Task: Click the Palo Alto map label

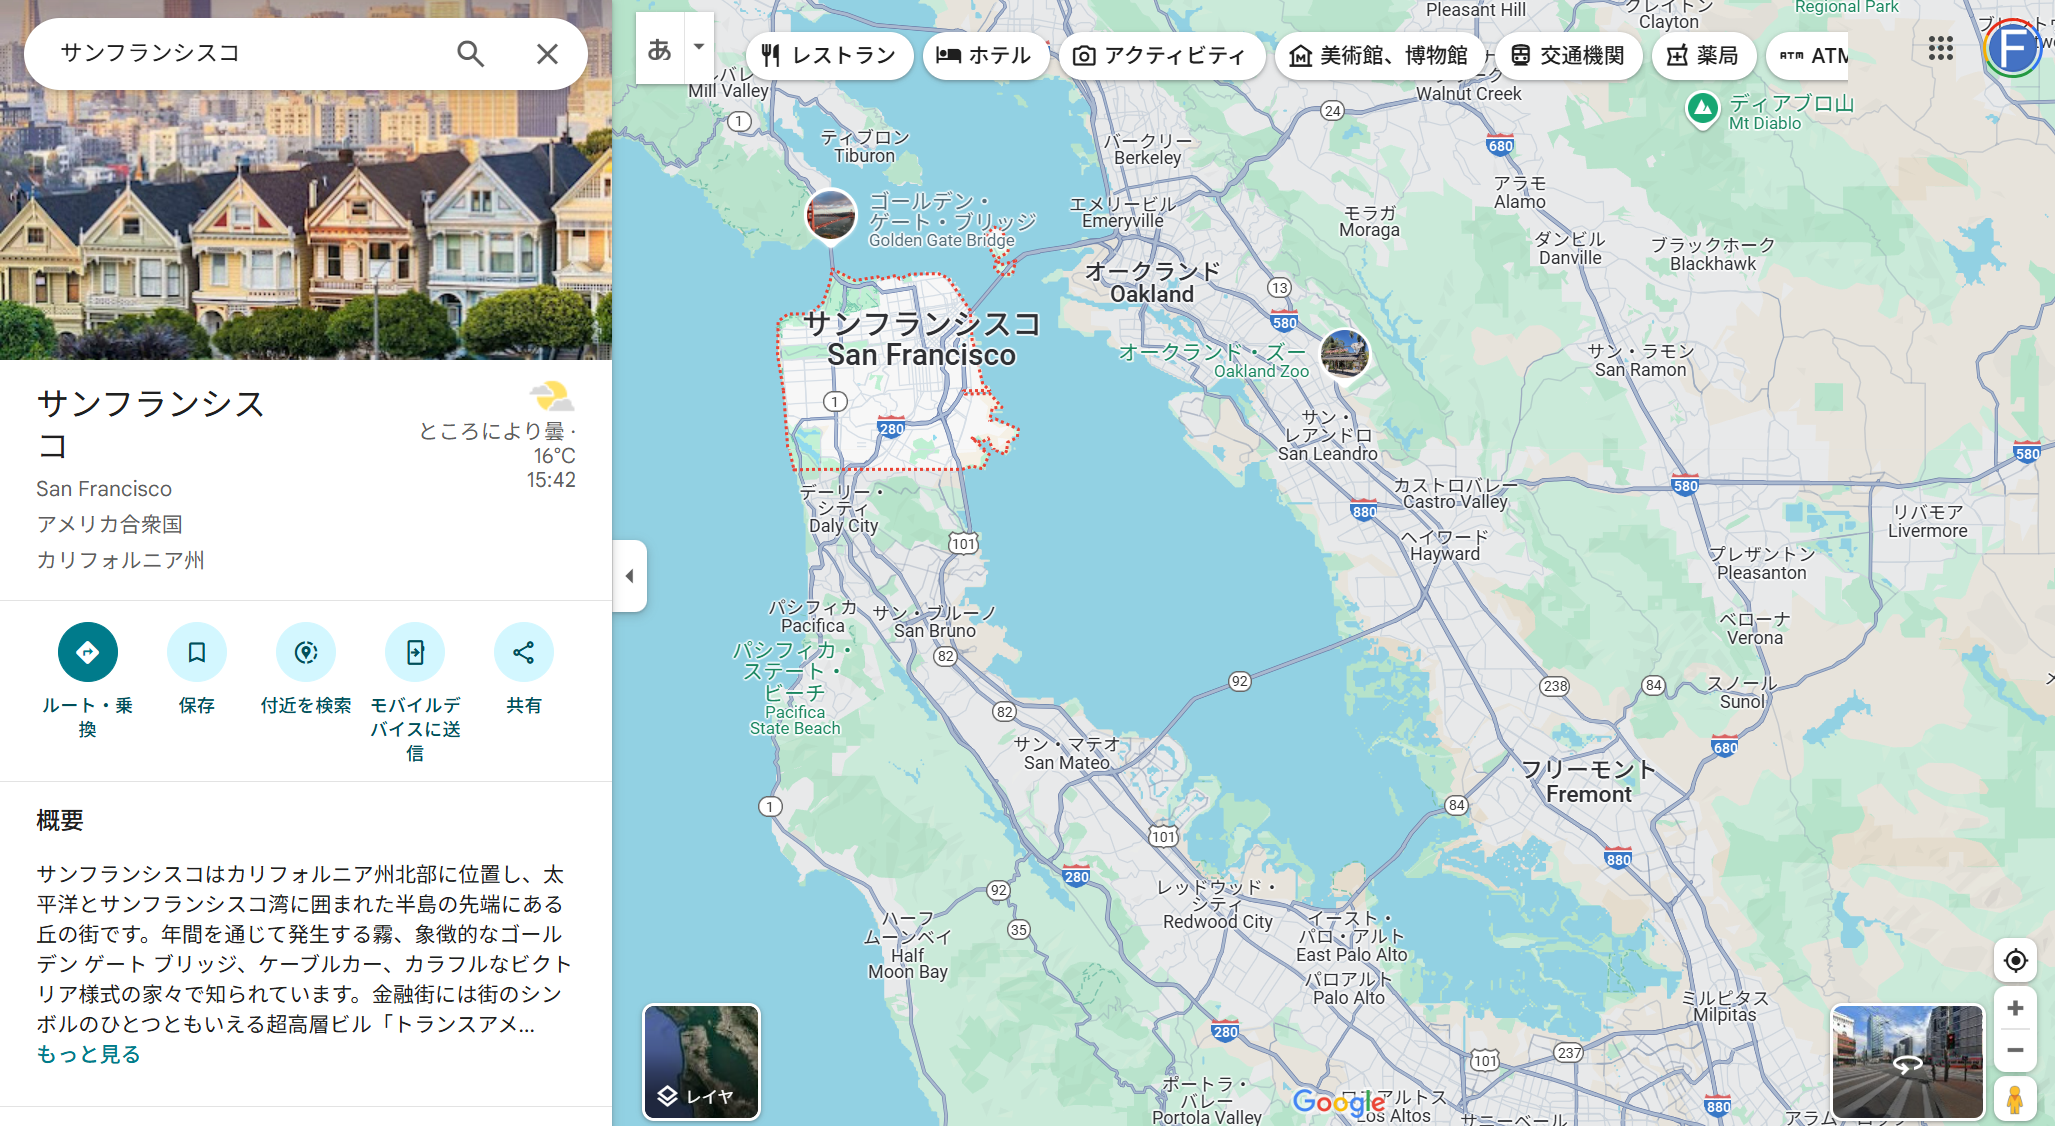Action: [1349, 988]
